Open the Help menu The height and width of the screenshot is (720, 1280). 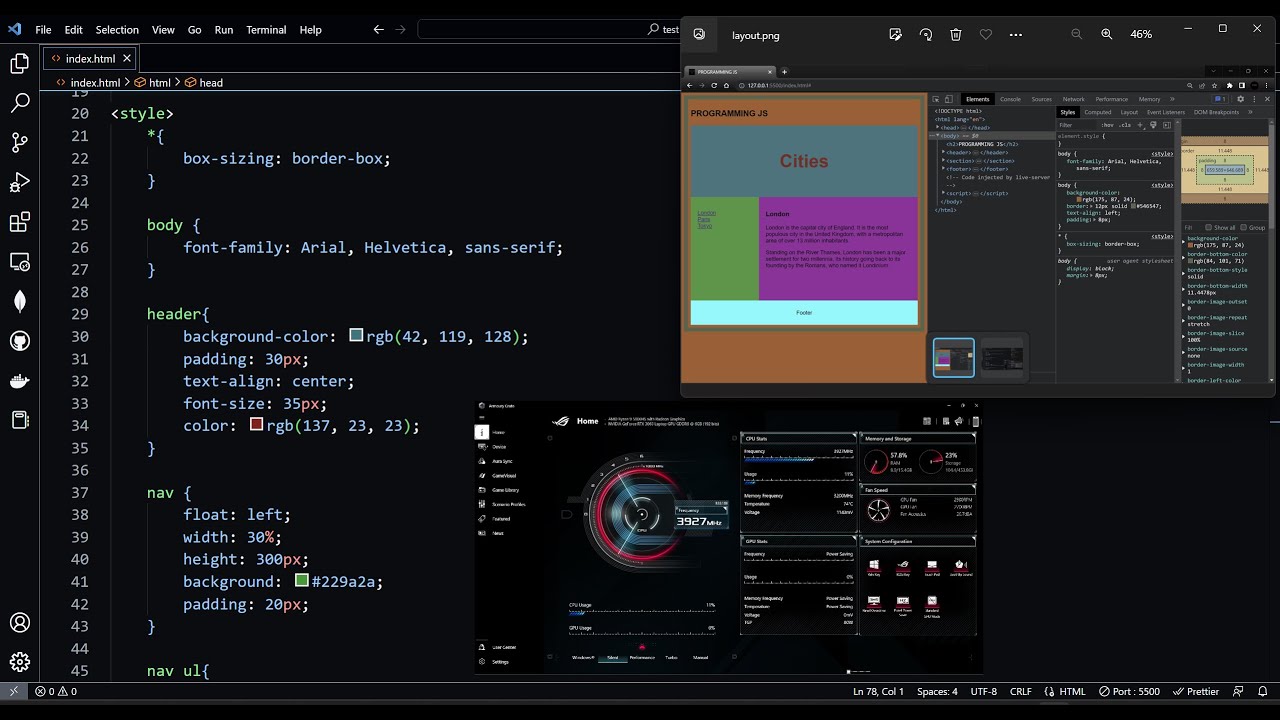click(311, 29)
